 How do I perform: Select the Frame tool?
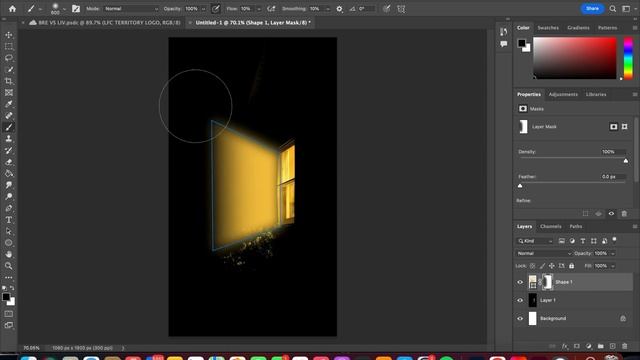pyautogui.click(x=9, y=93)
